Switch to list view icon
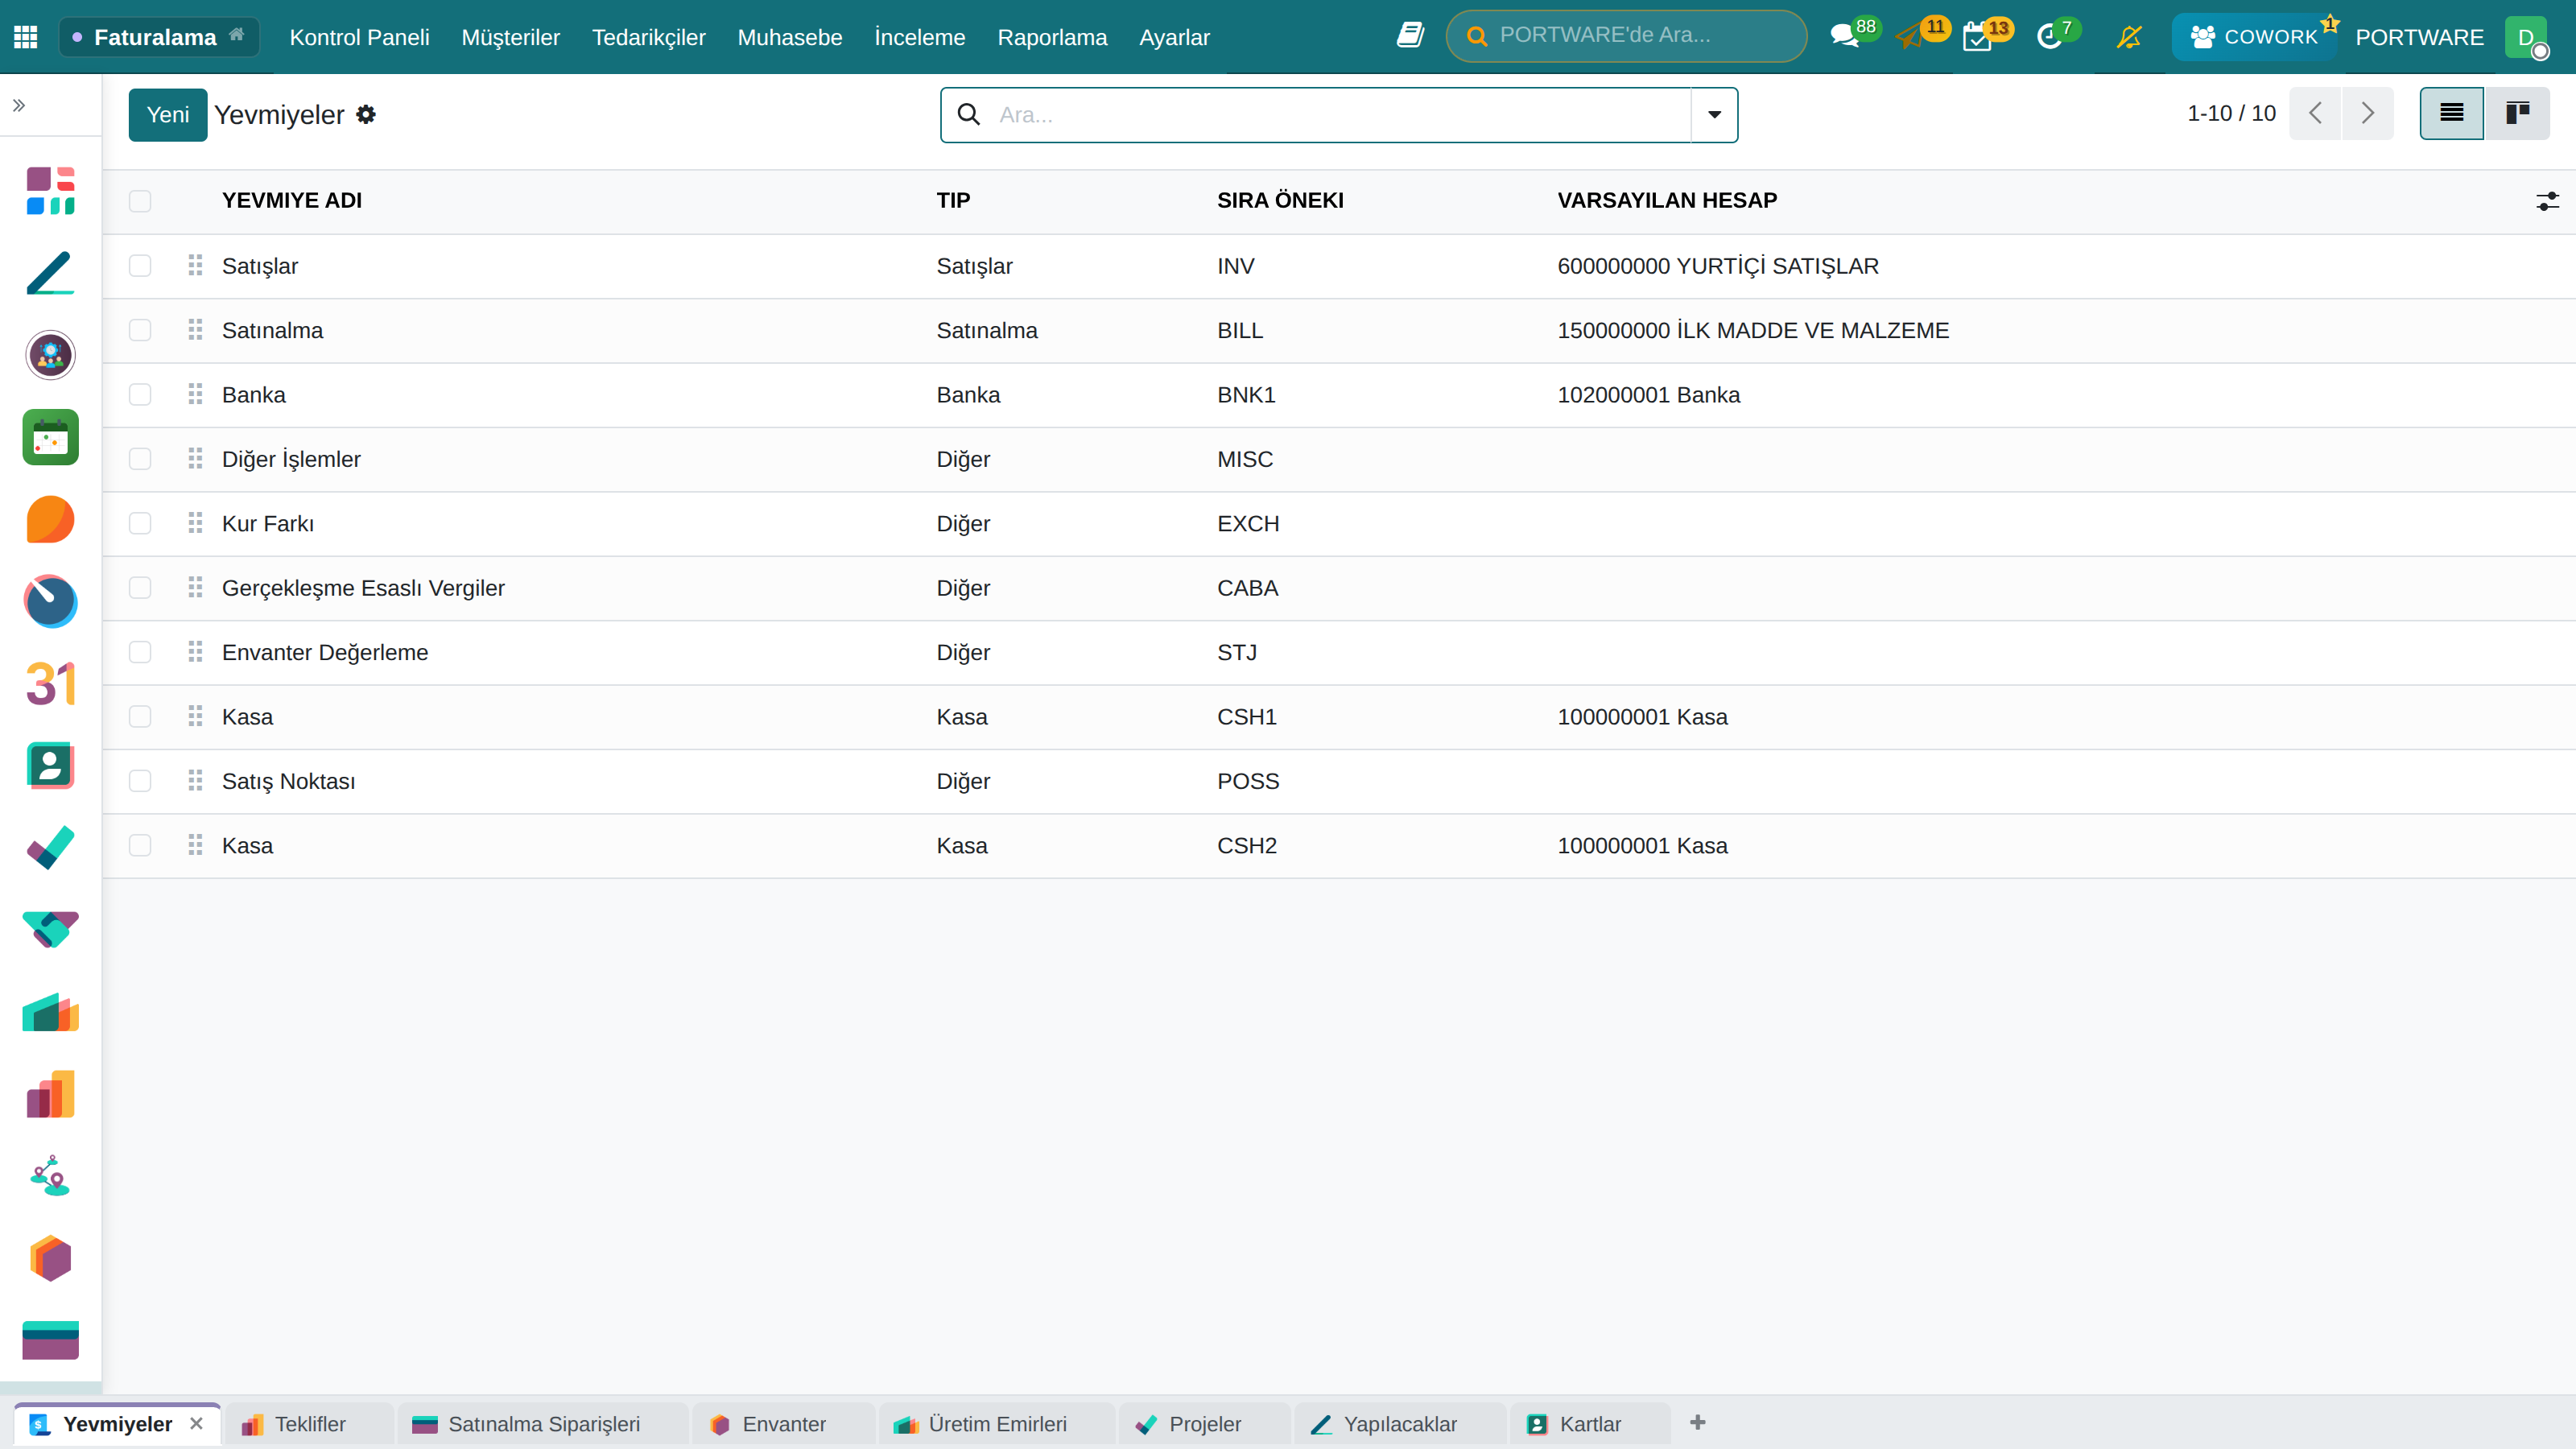2576x1449 pixels. [x=2451, y=114]
